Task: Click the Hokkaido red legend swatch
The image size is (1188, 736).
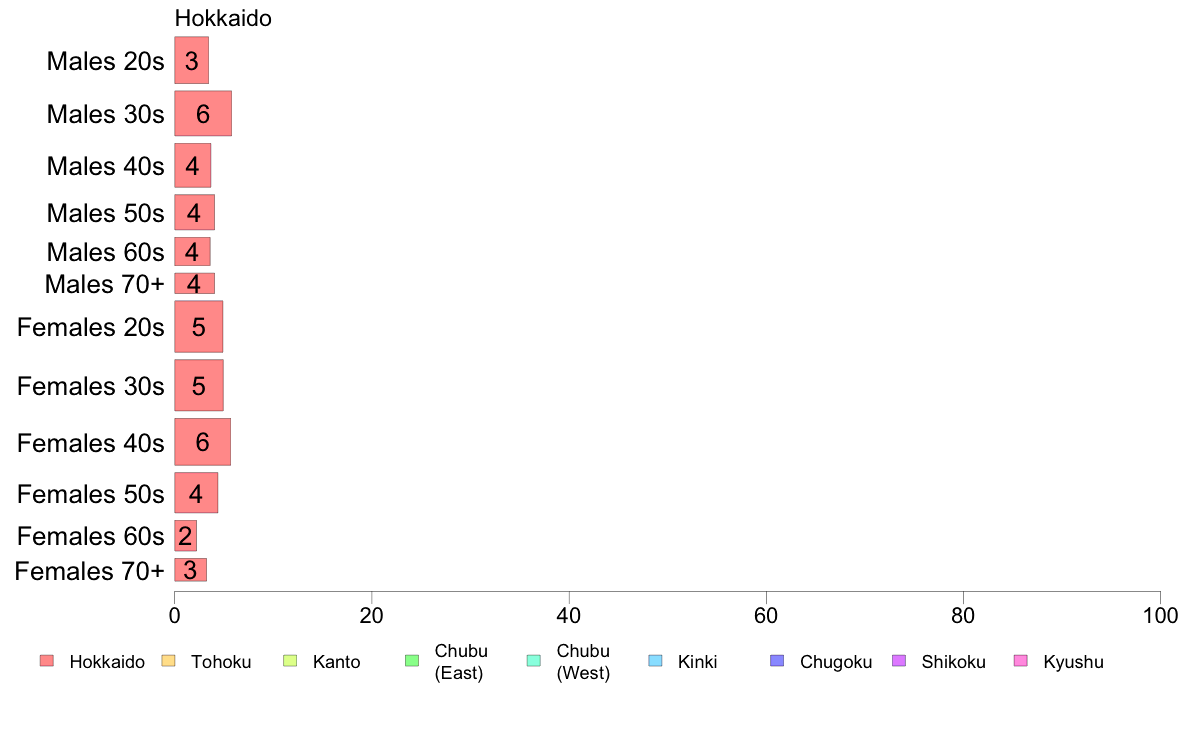Action: click(x=47, y=661)
